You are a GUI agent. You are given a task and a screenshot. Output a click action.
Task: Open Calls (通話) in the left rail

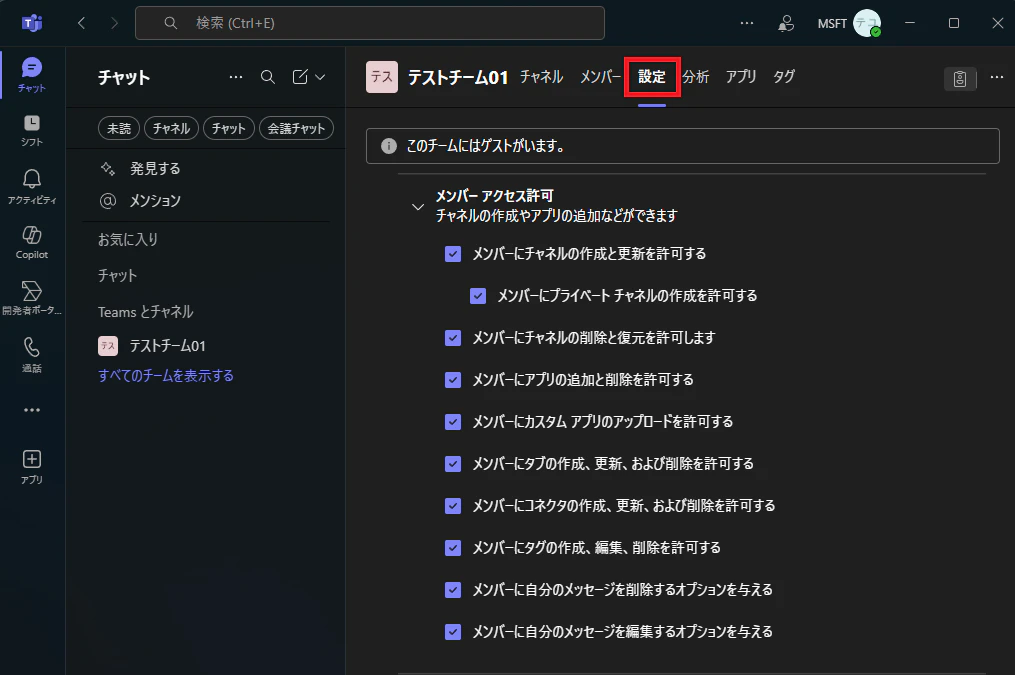pyautogui.click(x=32, y=355)
